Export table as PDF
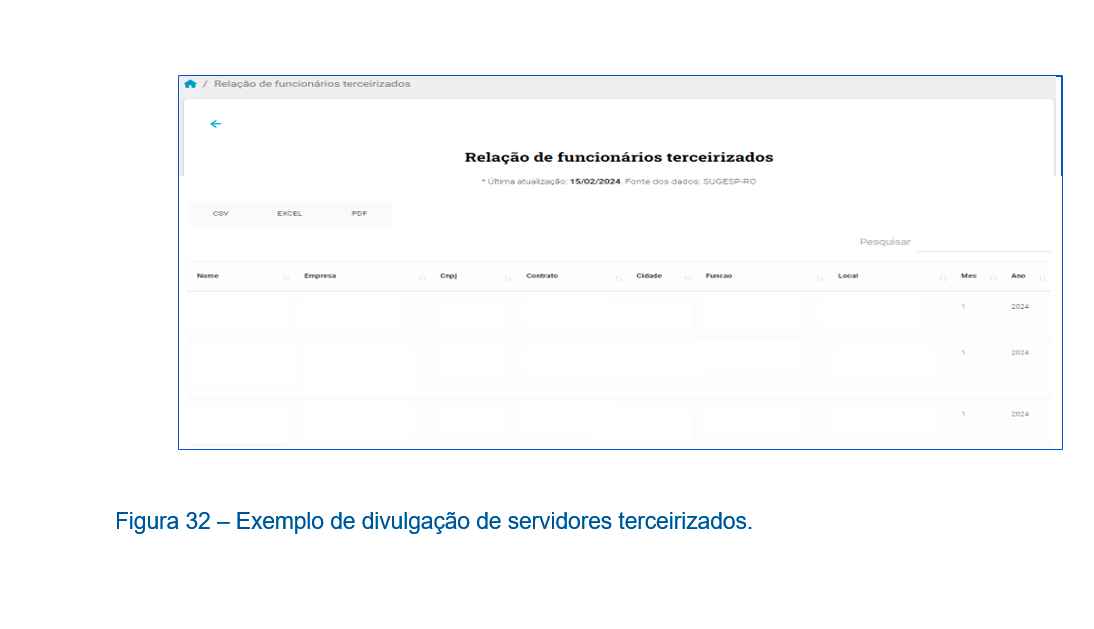This screenshot has width=1094, height=629. (359, 213)
